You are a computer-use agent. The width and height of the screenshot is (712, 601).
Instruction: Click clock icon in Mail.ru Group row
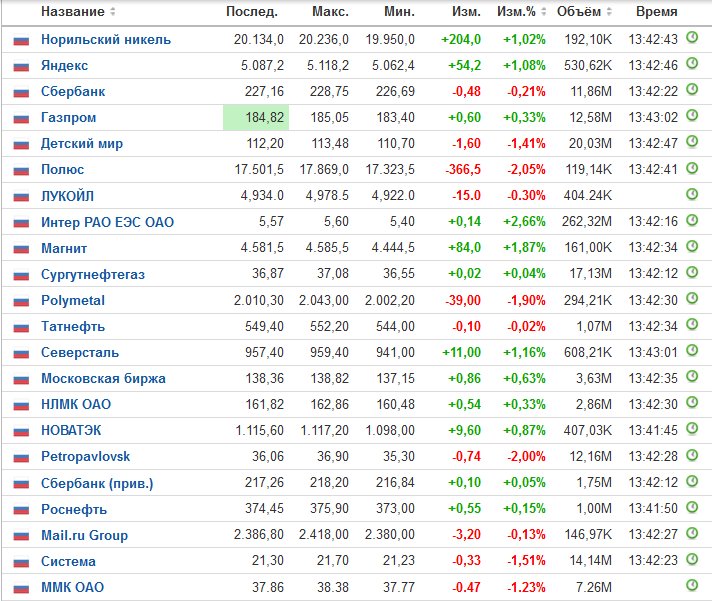tap(692, 532)
